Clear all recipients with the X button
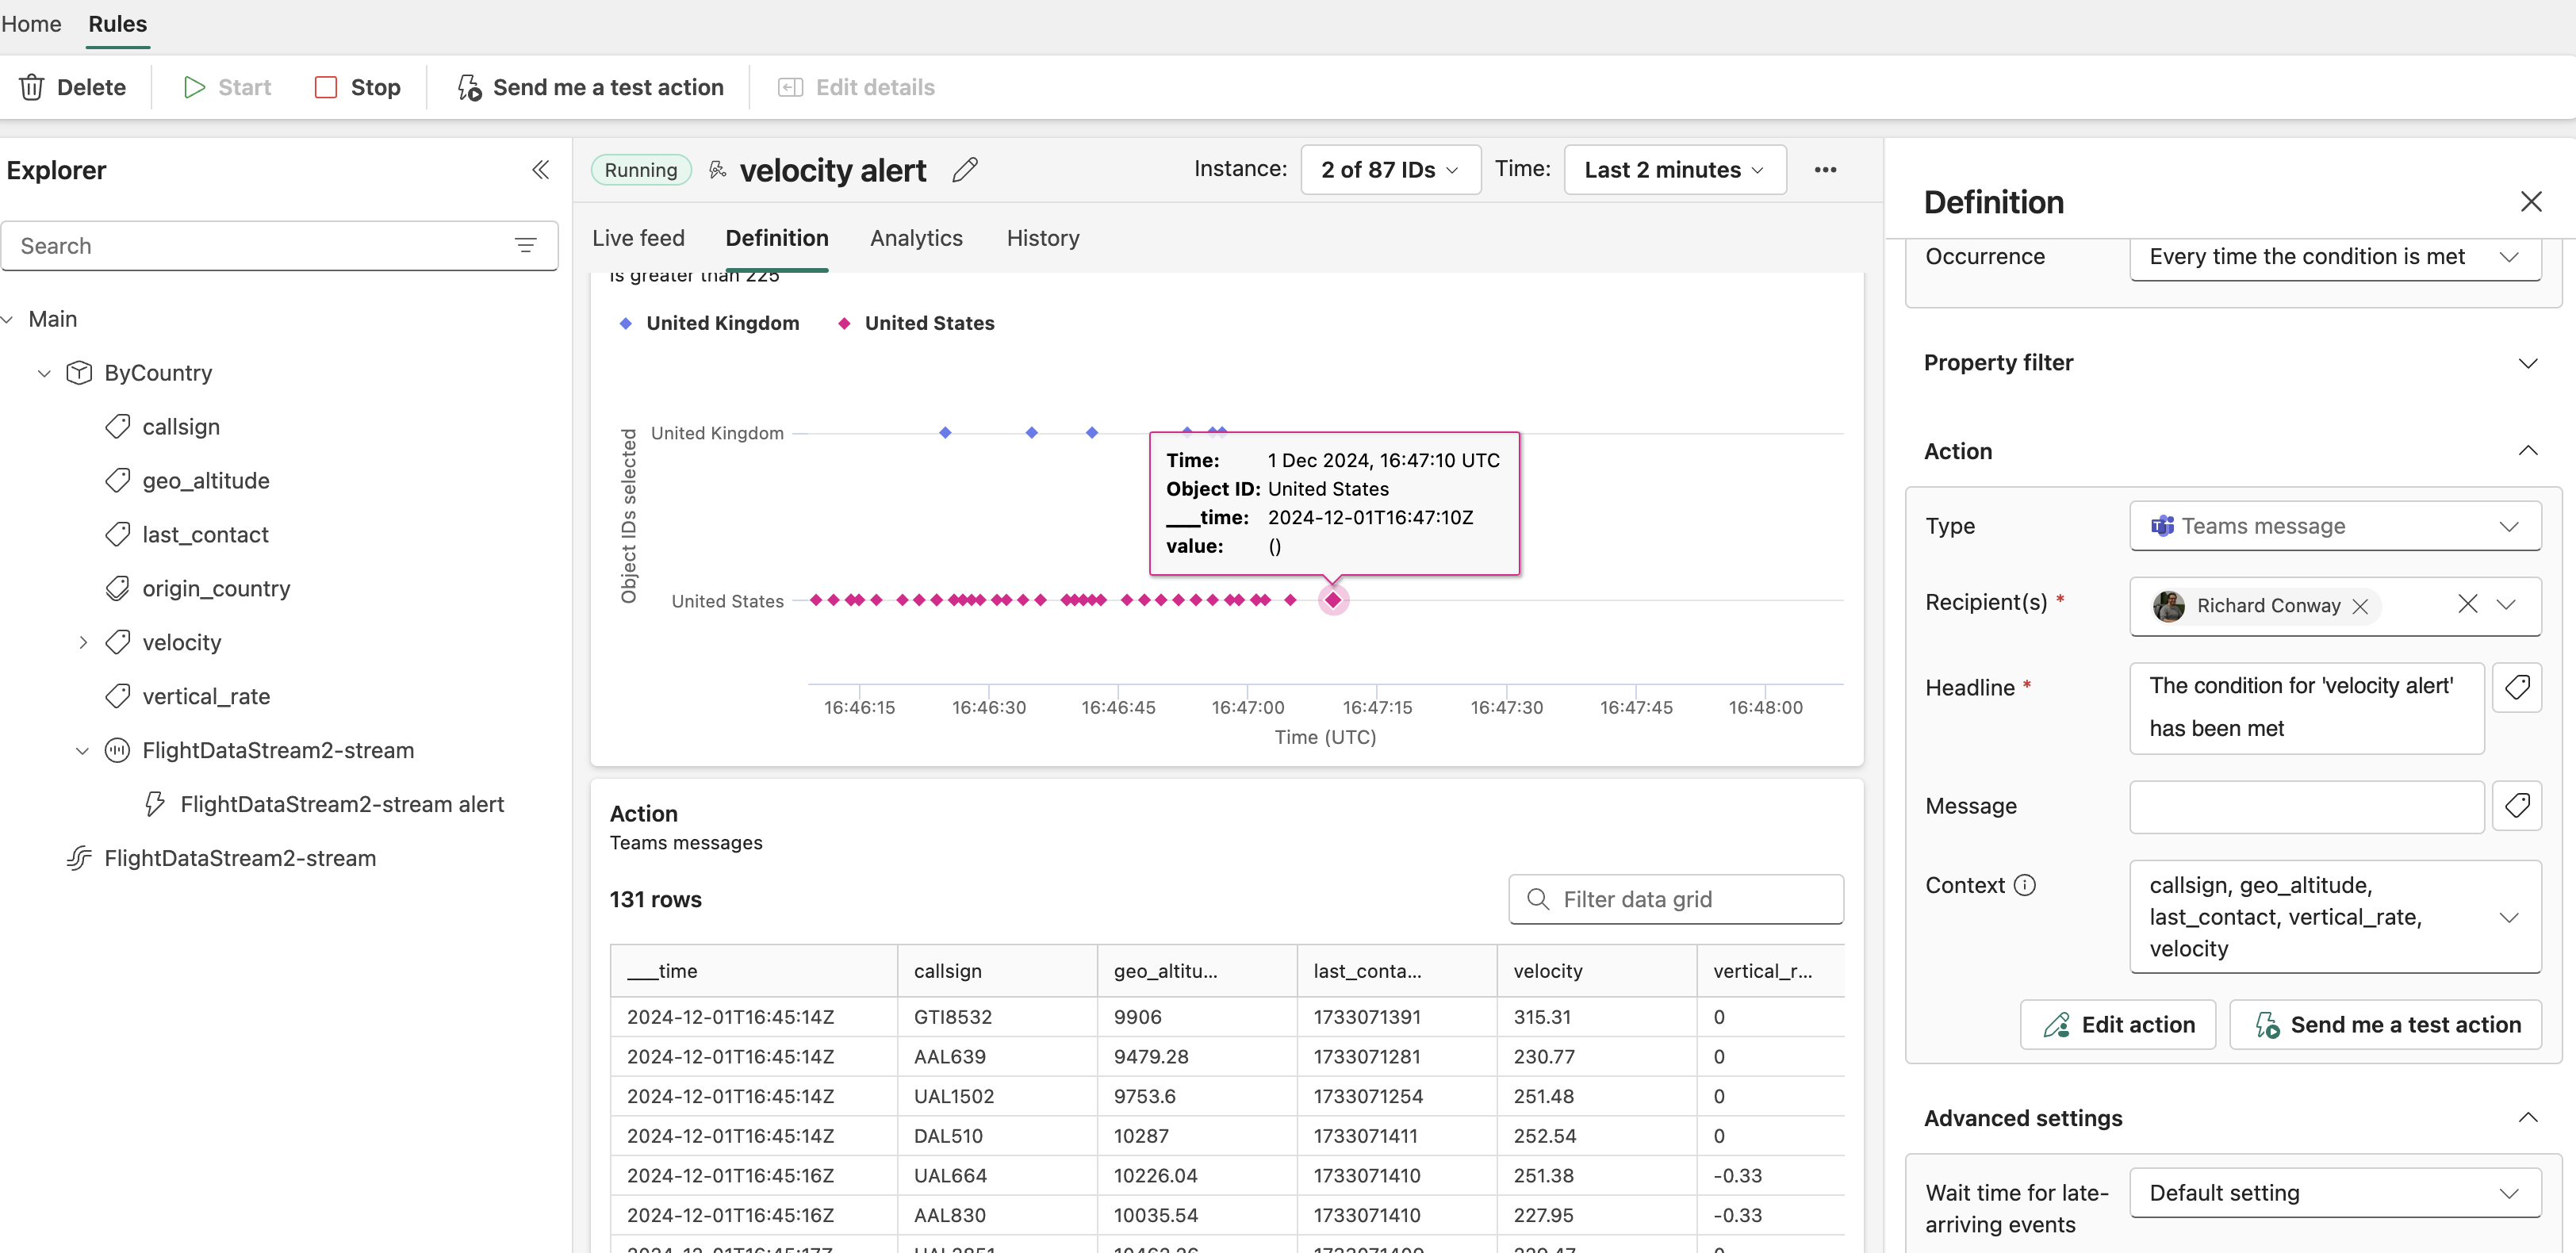This screenshot has width=2576, height=1253. 2467,604
